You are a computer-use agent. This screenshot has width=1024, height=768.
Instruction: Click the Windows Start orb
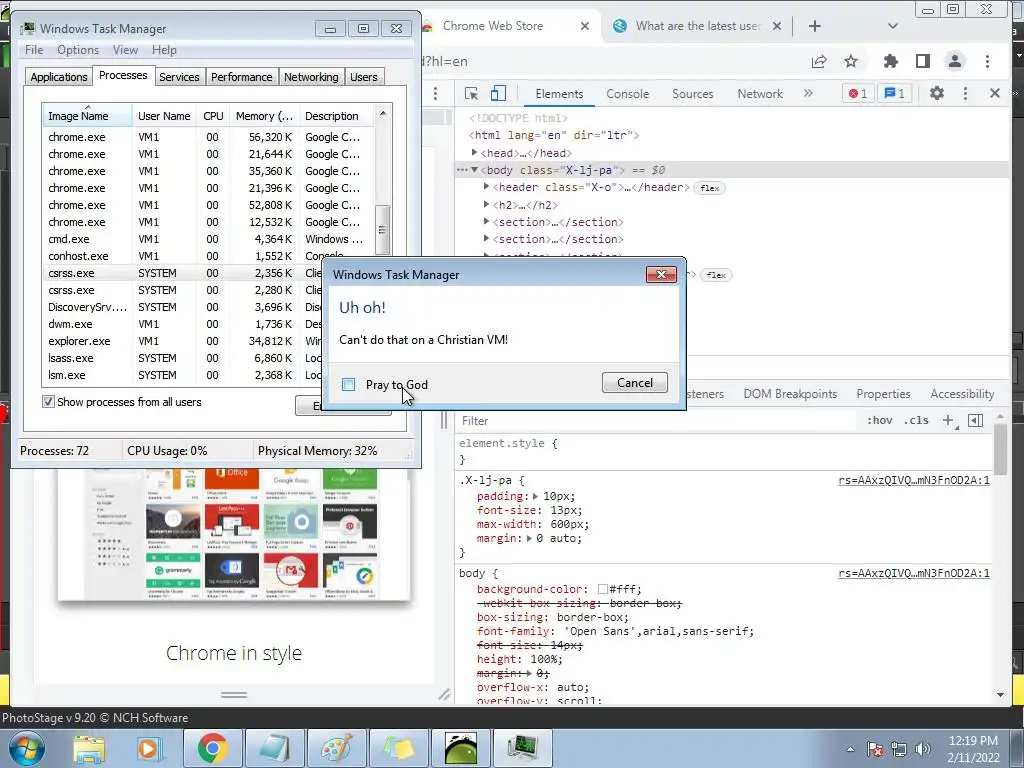click(x=27, y=748)
